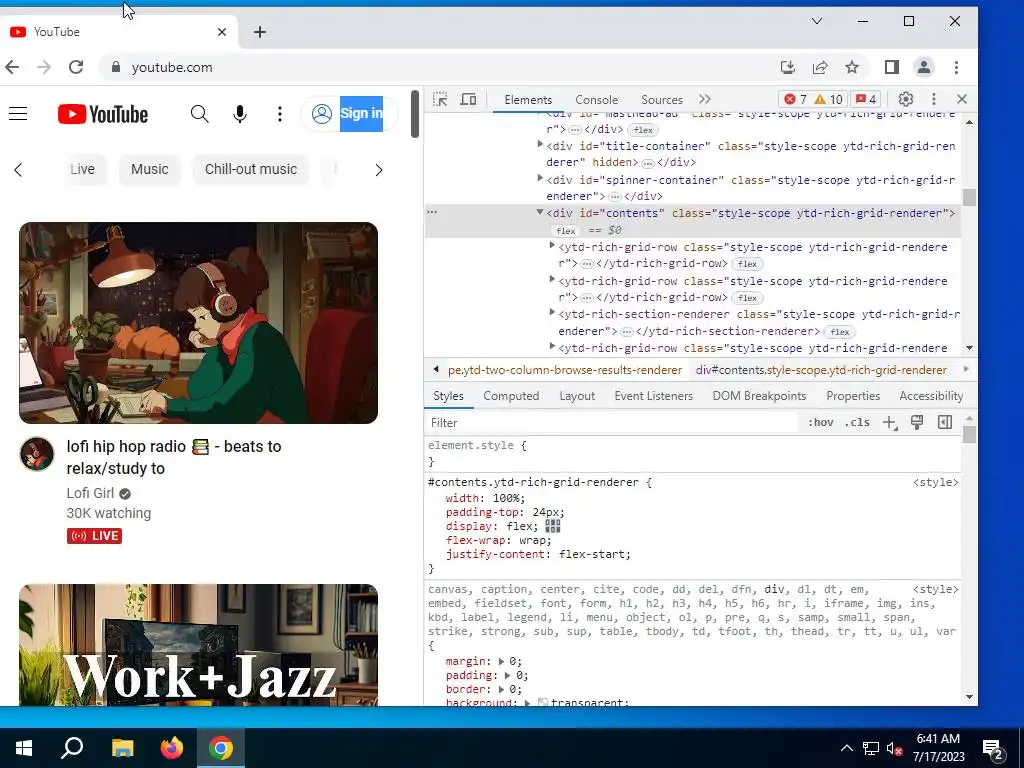This screenshot has height=768, width=1024.
Task: Open the 7 errors counter
Action: pos(795,99)
